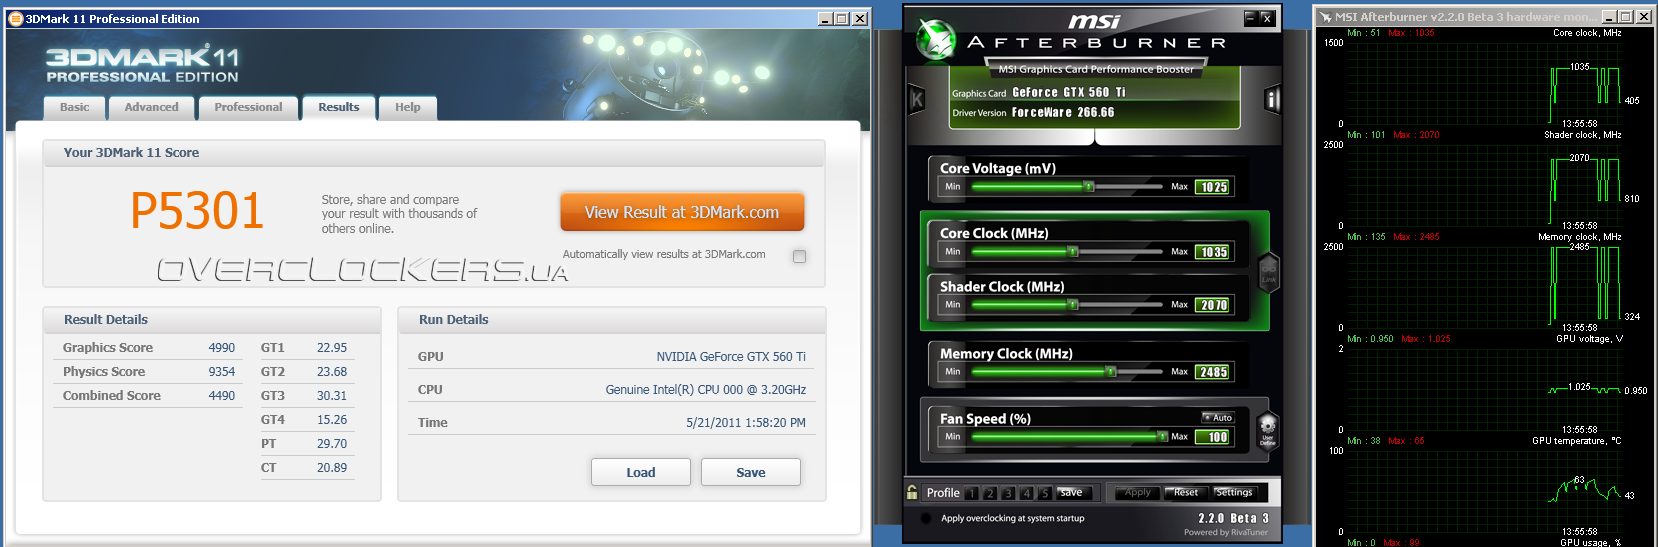1658x547 pixels.
Task: Click the Fan Speed value field 100
Action: [x=1214, y=437]
